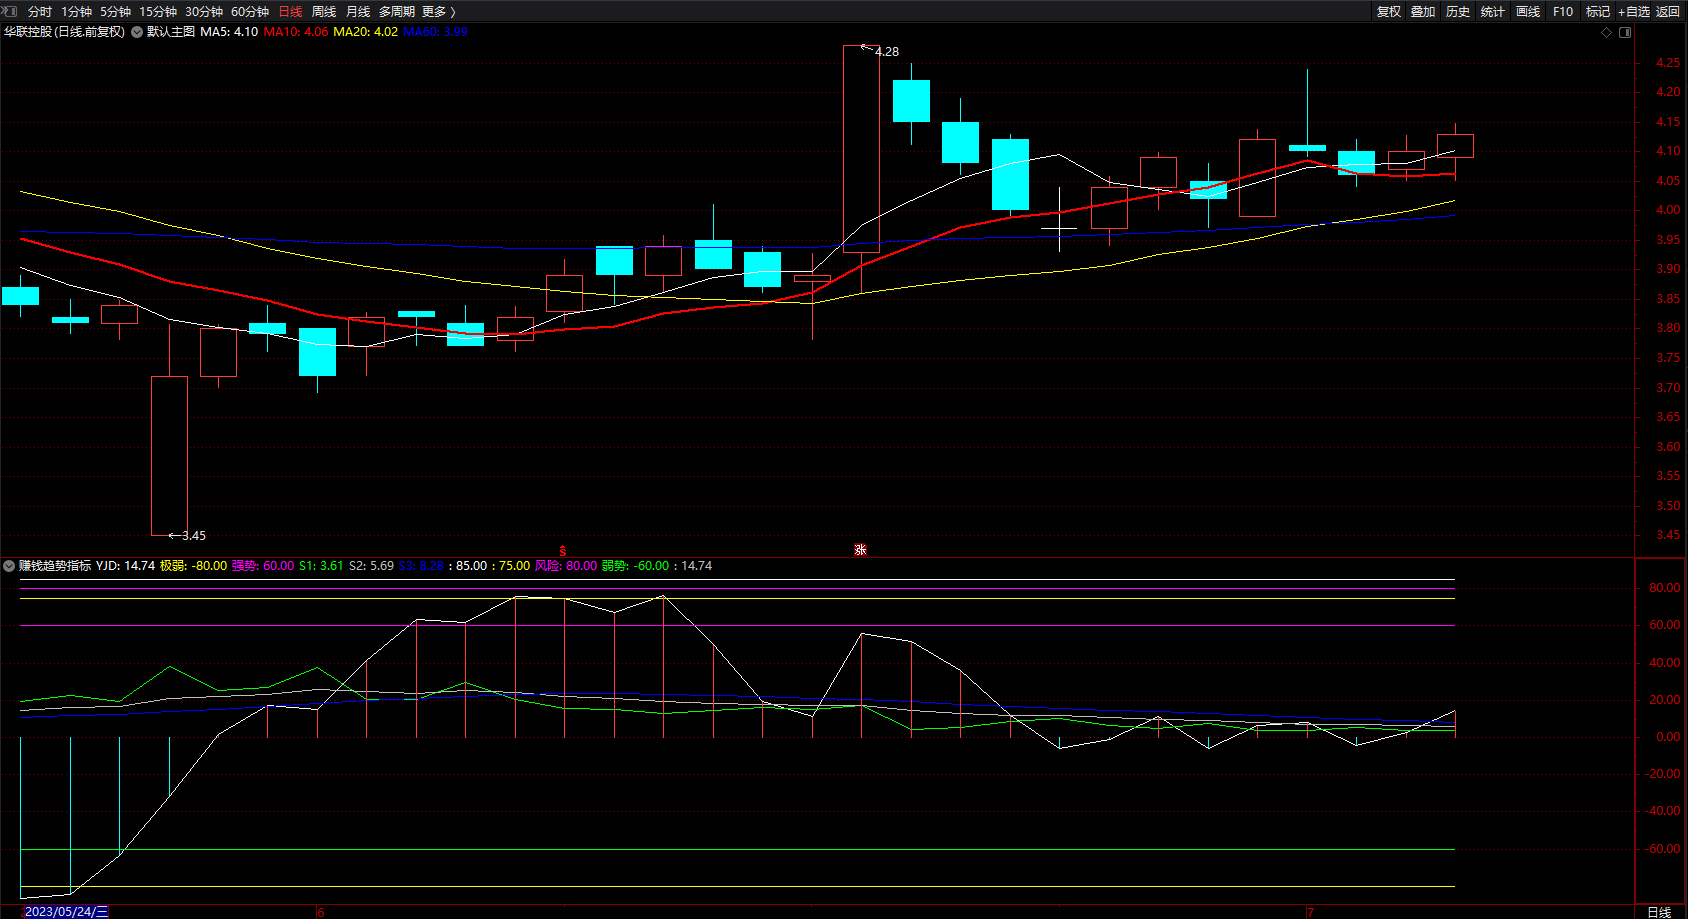Click the 日线 label at bottom-right
Viewport: 1688px width, 919px height.
tap(1659, 911)
